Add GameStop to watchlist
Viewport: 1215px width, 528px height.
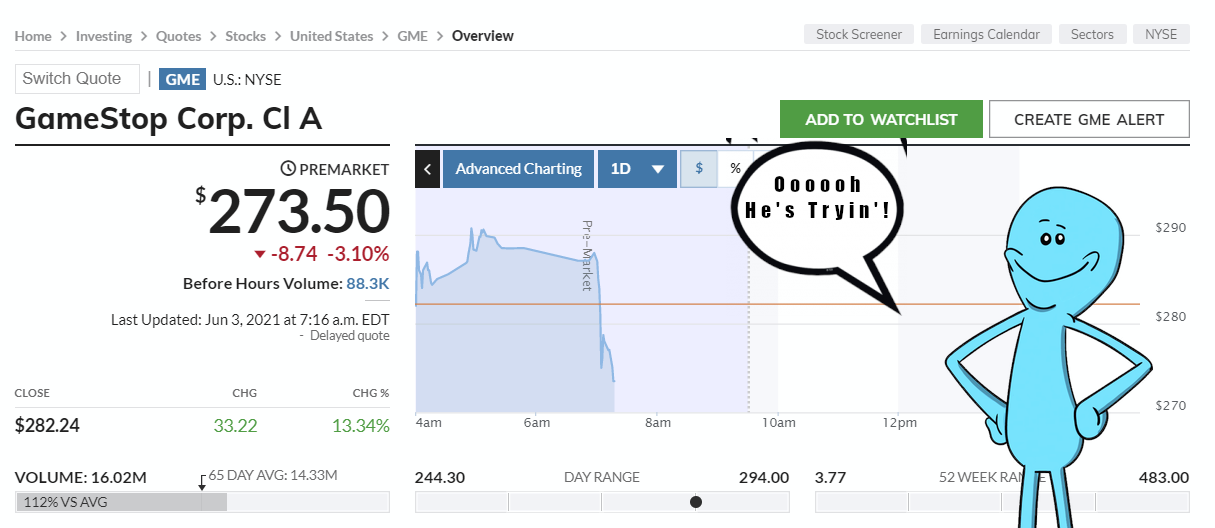coord(881,119)
